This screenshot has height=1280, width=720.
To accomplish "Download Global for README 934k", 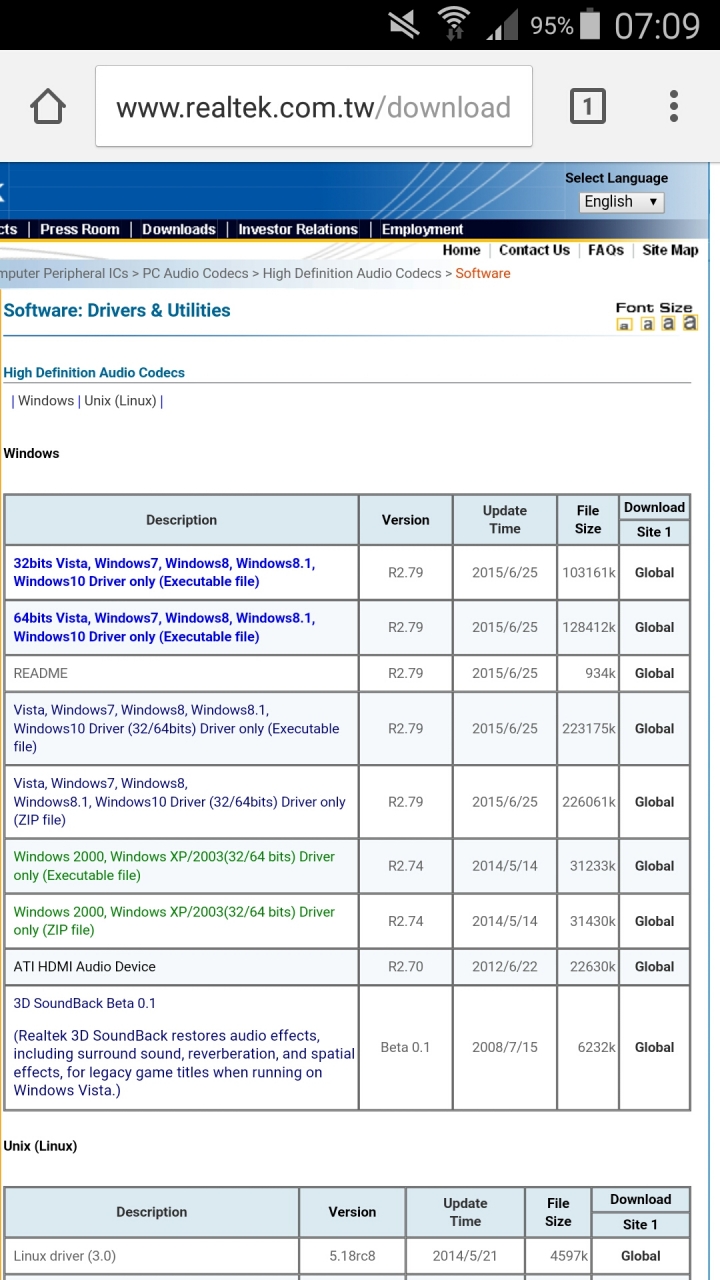I will tap(654, 673).
